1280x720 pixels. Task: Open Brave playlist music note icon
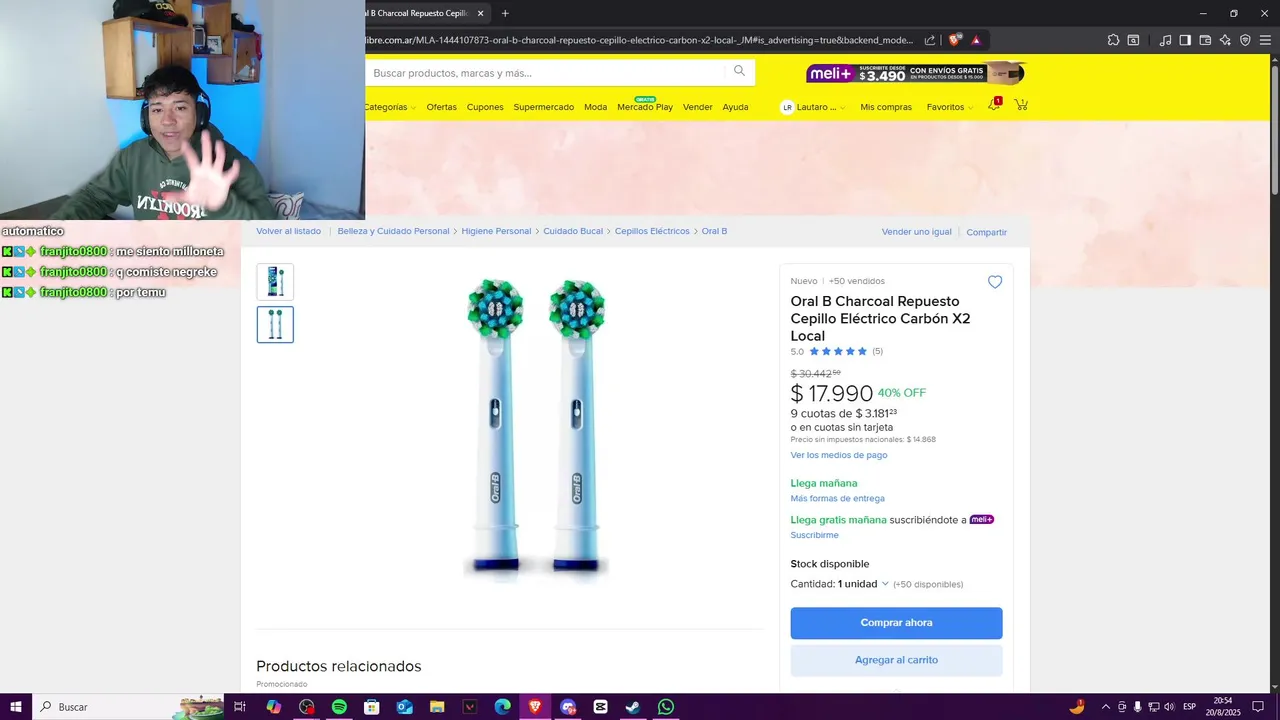(x=1165, y=40)
